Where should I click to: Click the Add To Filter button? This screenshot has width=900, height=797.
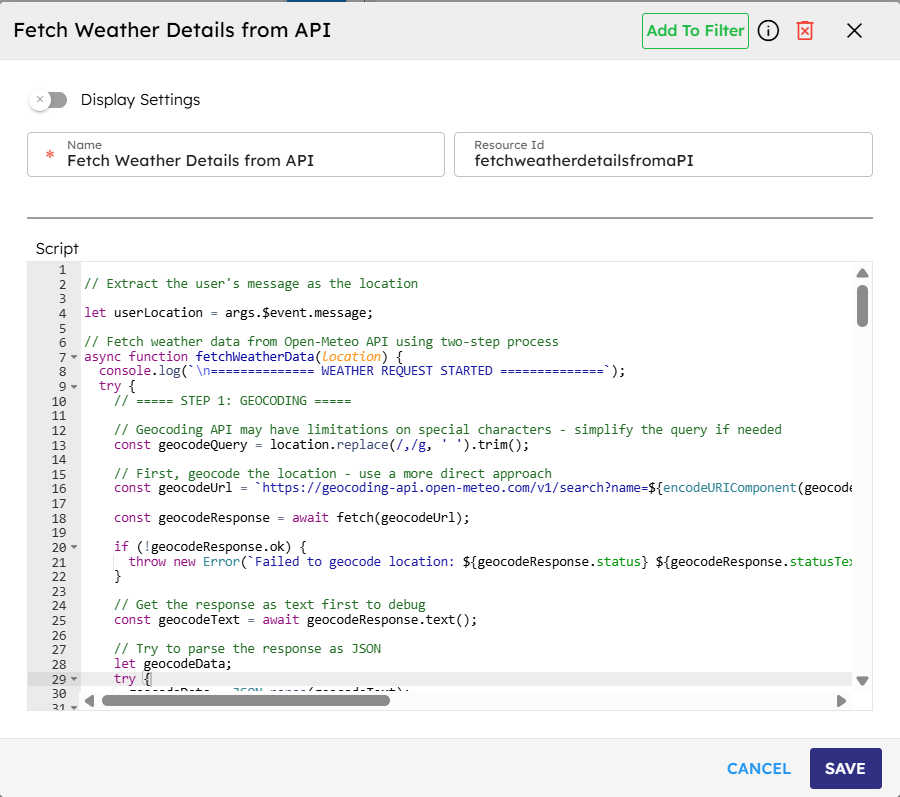pyautogui.click(x=695, y=31)
